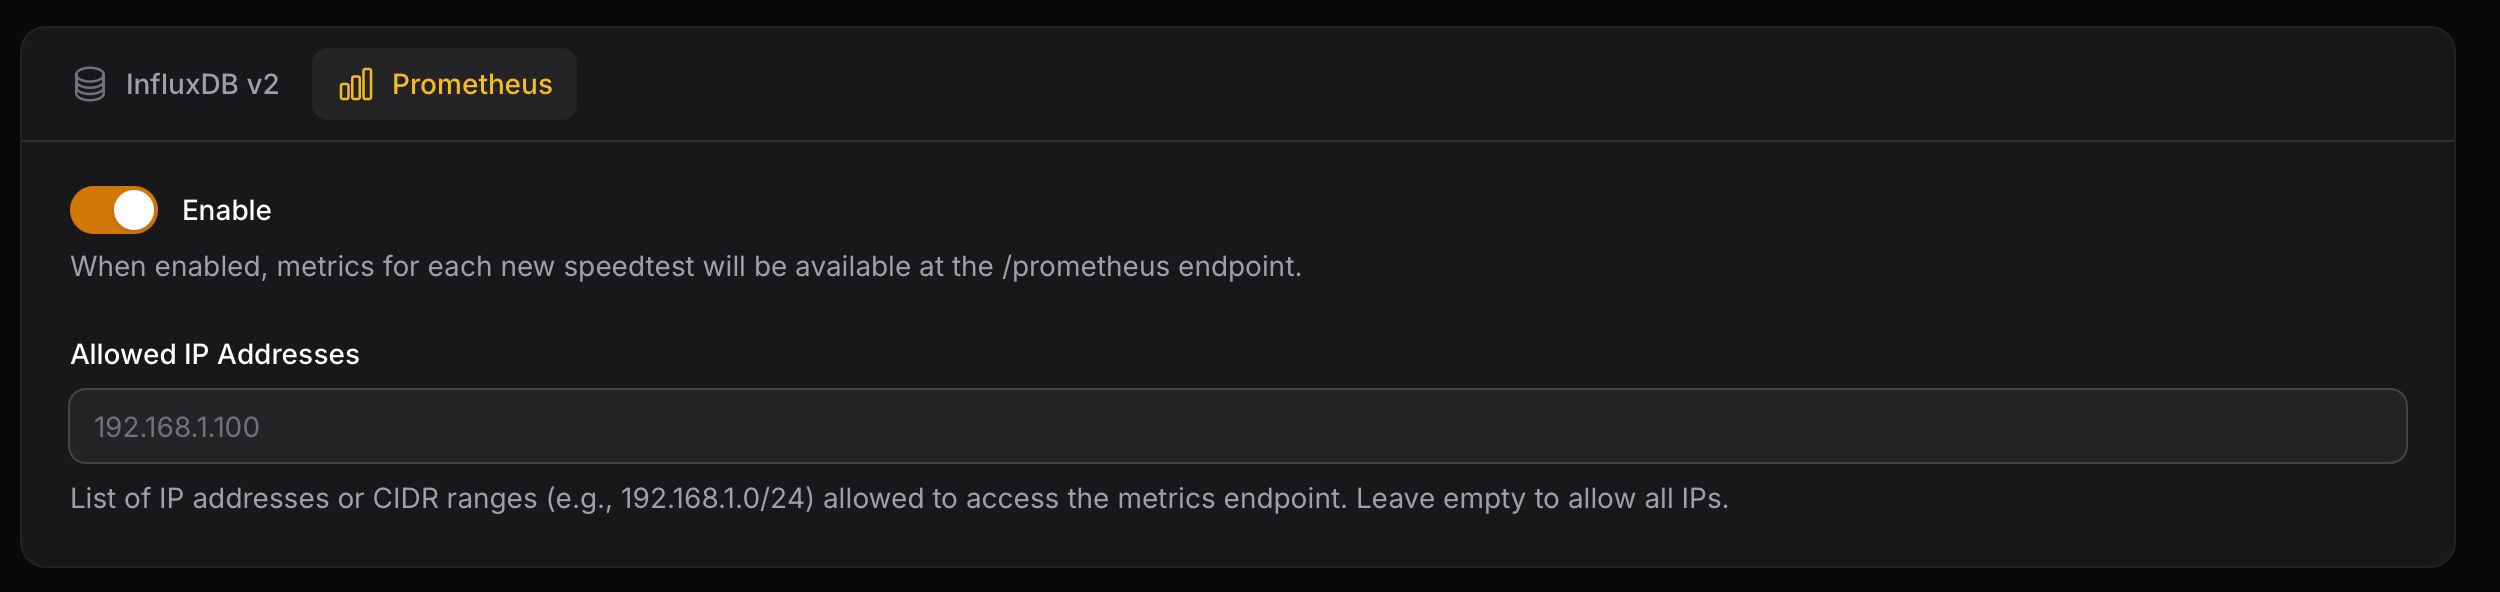
Task: Click the CIDR ranges helper text
Action: click(x=455, y=498)
